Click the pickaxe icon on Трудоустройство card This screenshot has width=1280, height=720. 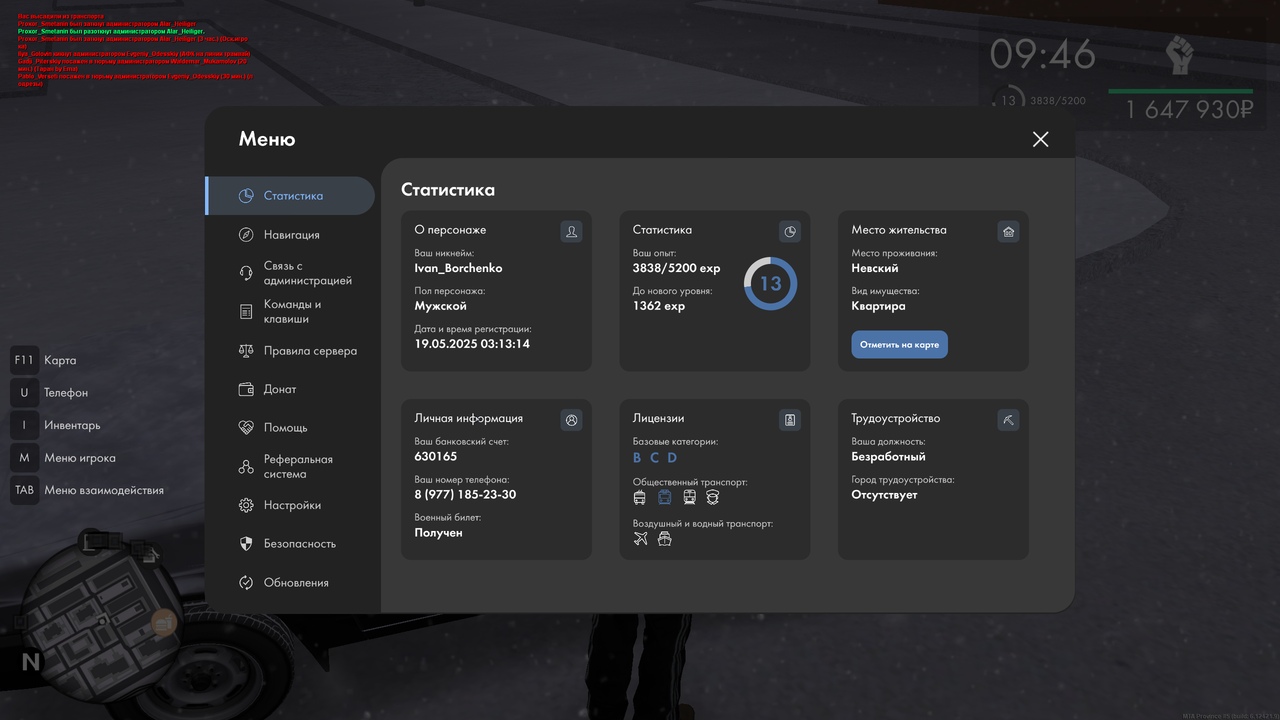(1008, 420)
